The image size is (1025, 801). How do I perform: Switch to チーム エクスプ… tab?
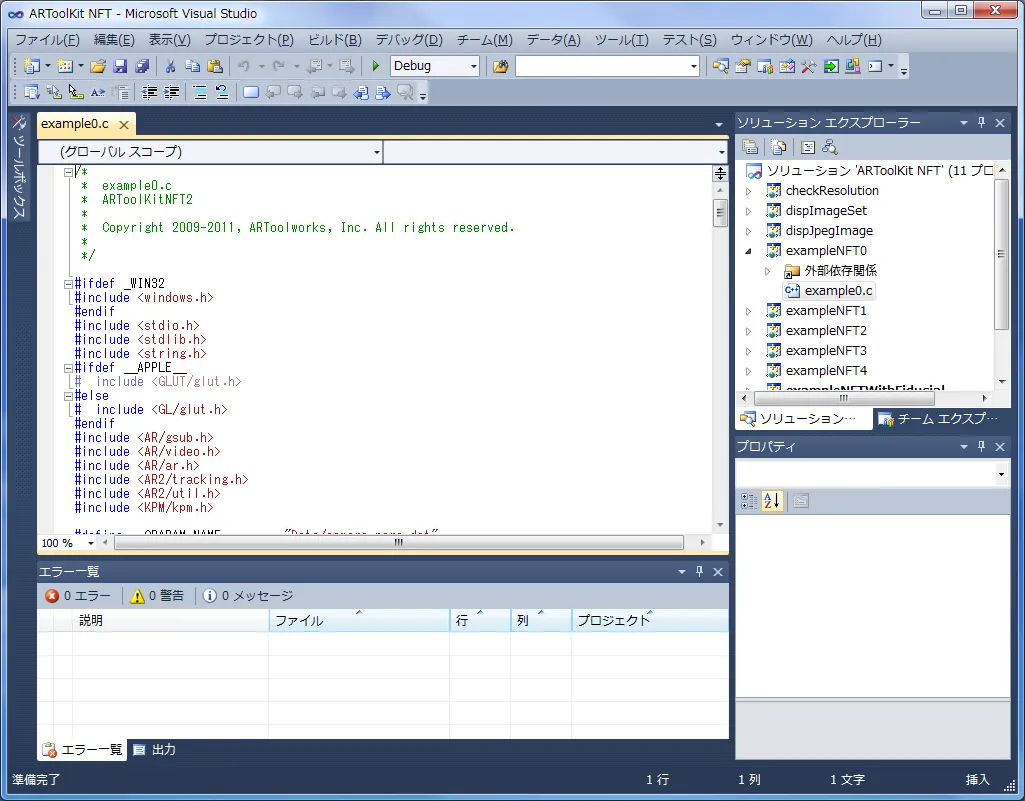939,418
